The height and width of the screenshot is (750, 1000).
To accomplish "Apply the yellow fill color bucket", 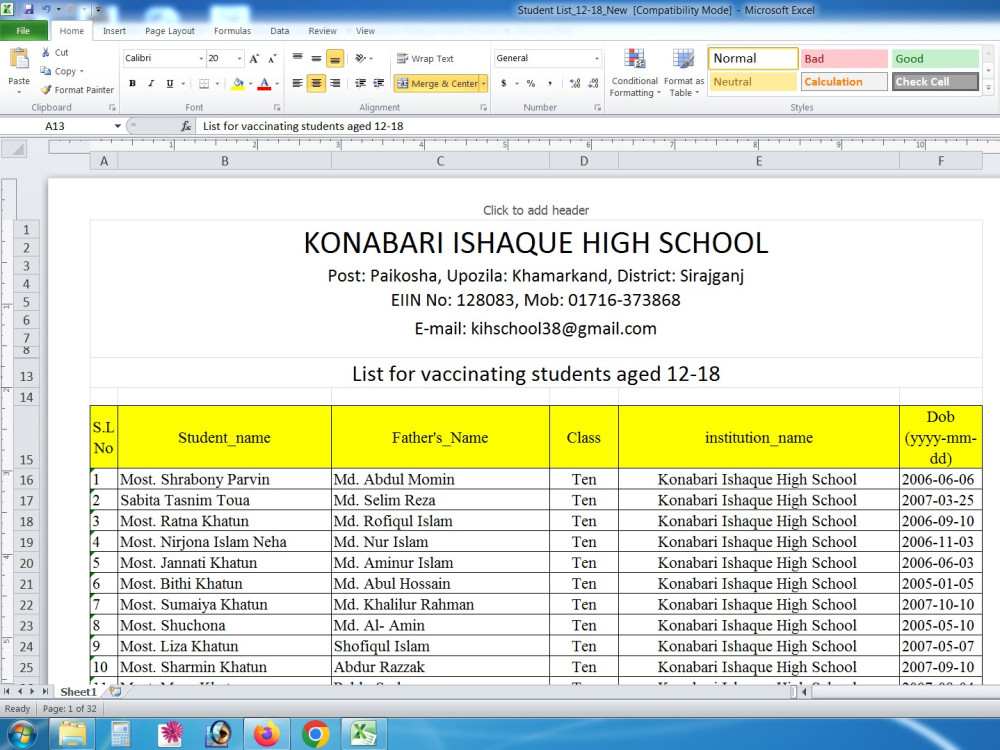I will pos(238,84).
